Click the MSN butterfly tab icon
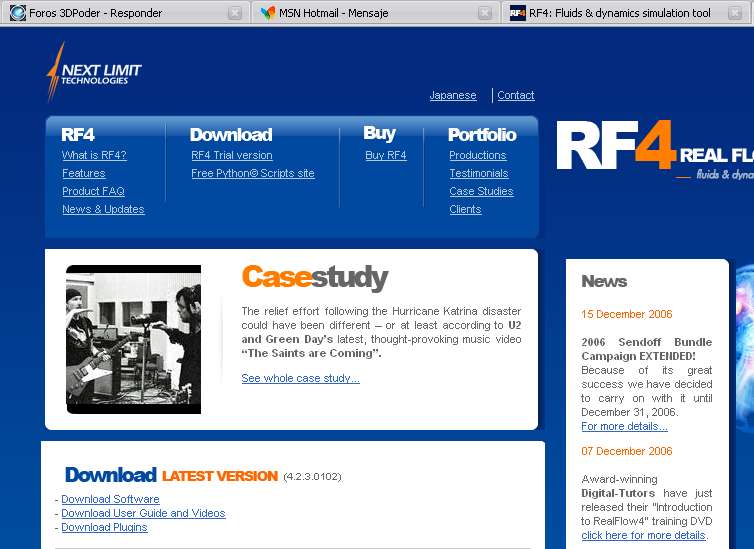Viewport: 754px width, 549px height. (268, 12)
